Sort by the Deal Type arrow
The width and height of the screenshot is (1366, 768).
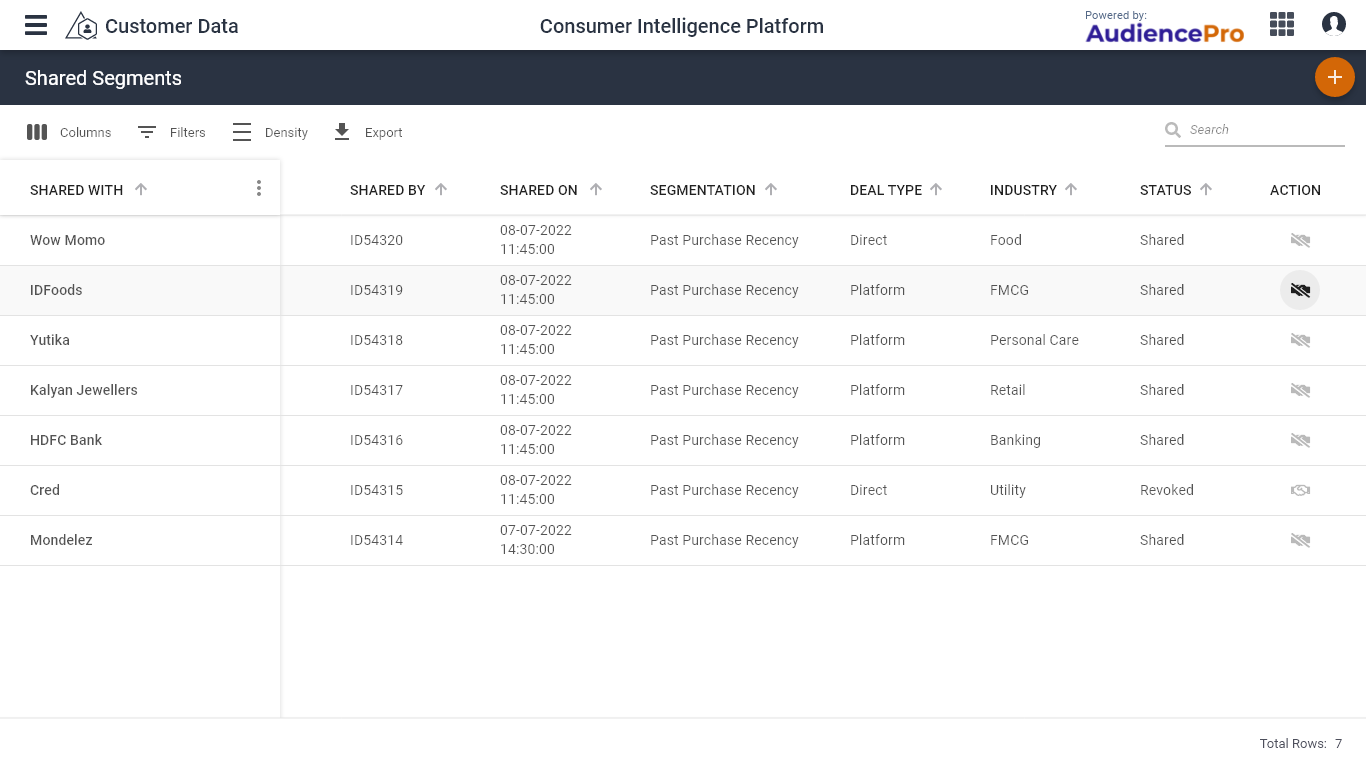[x=936, y=189]
